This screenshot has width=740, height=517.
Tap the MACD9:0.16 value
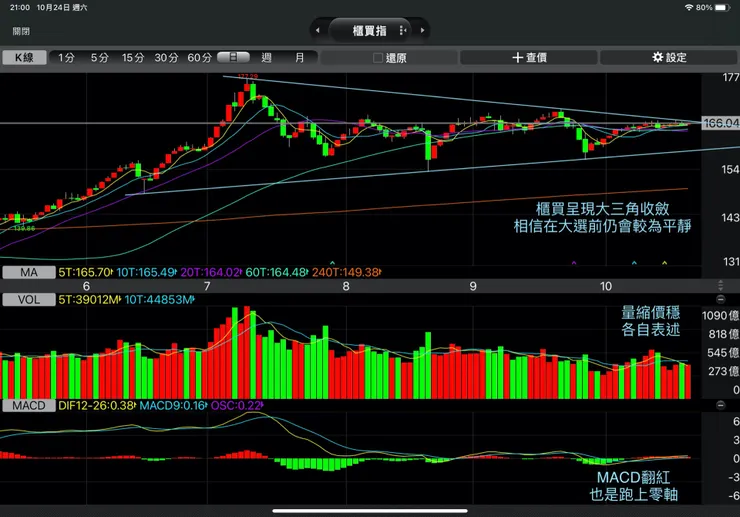coord(173,406)
